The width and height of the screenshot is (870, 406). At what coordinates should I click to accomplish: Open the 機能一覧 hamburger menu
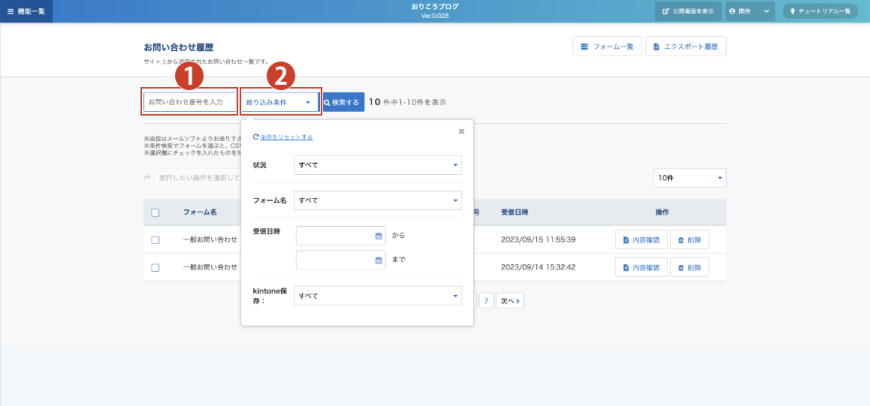[x=26, y=11]
